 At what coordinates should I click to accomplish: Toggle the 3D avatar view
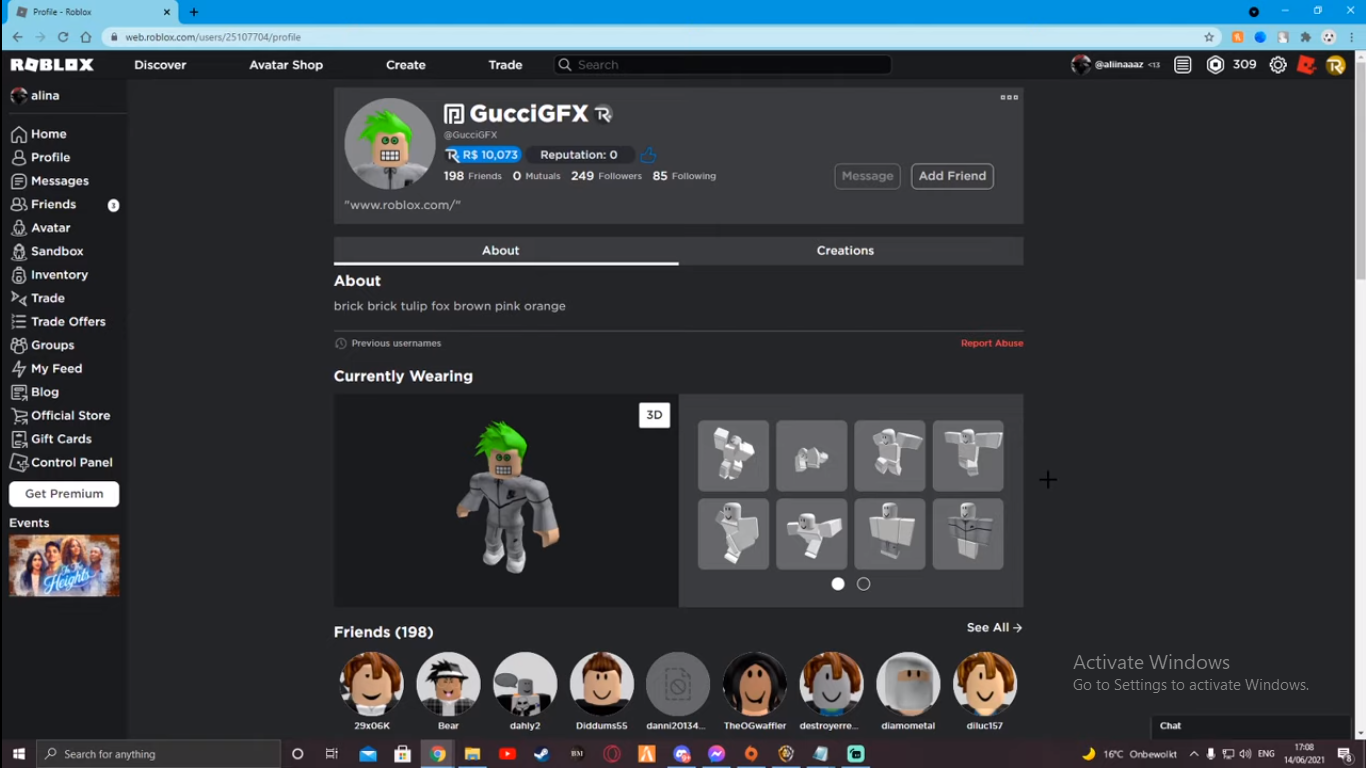654,415
